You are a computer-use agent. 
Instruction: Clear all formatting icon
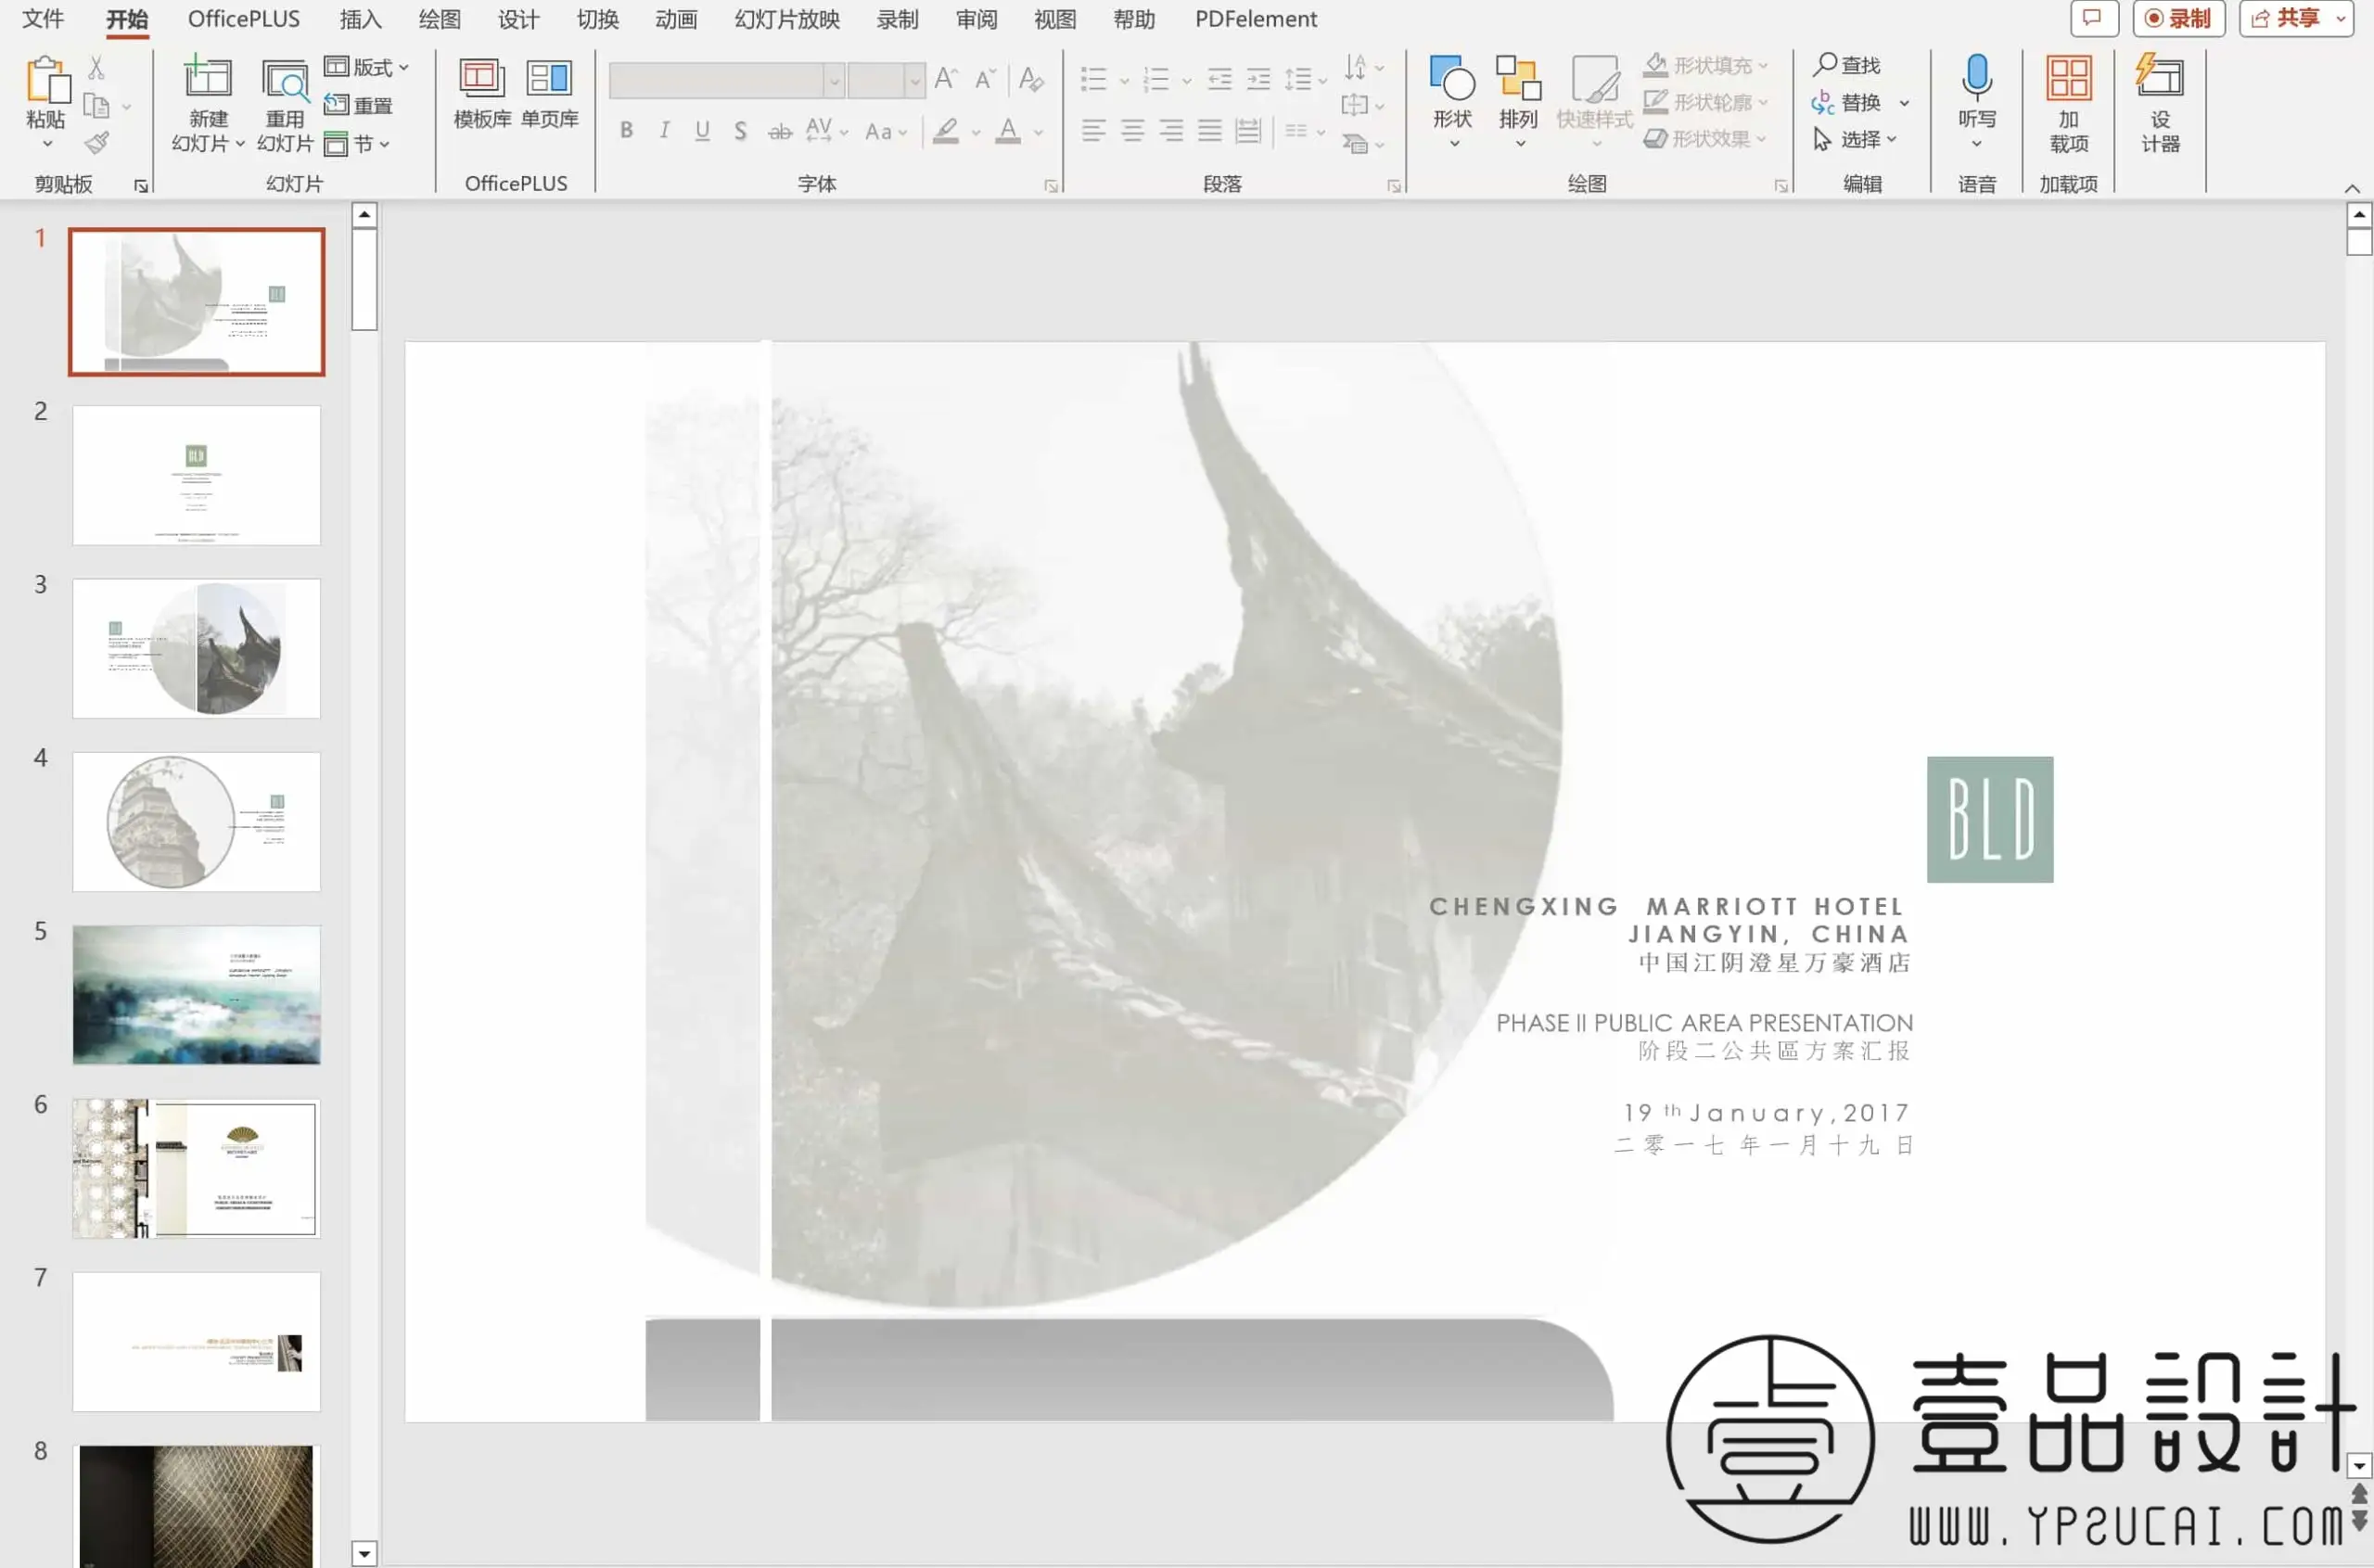[1031, 78]
